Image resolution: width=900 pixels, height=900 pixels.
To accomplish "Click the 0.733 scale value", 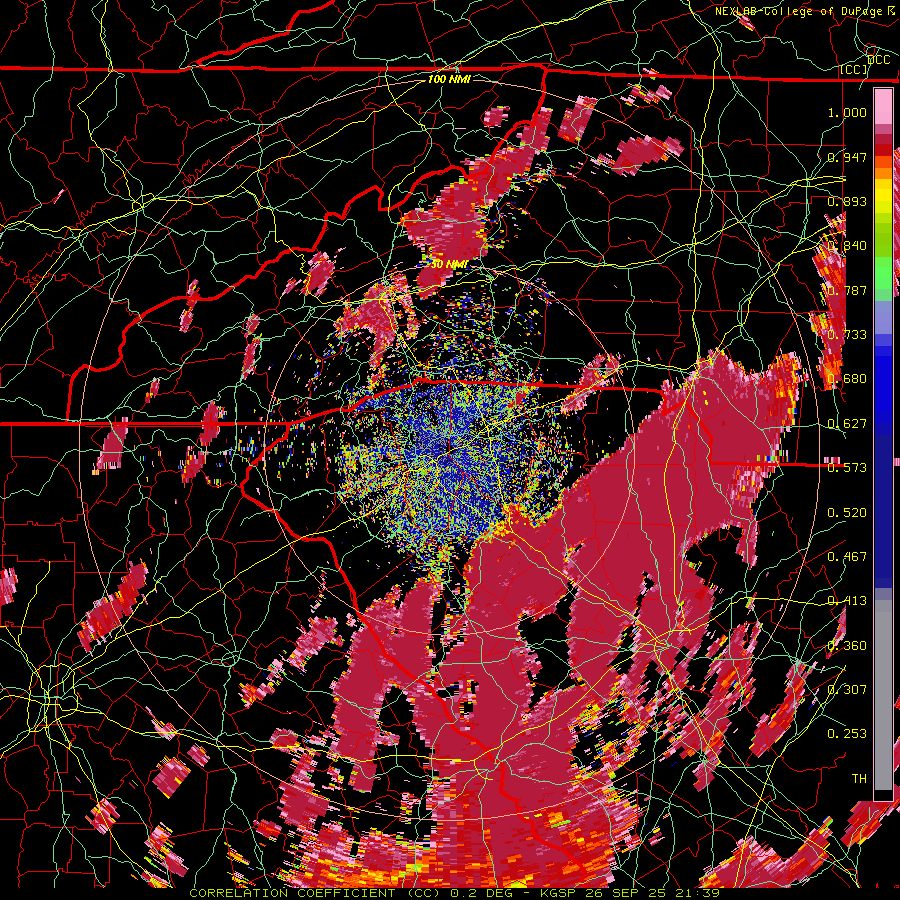I will pyautogui.click(x=847, y=335).
